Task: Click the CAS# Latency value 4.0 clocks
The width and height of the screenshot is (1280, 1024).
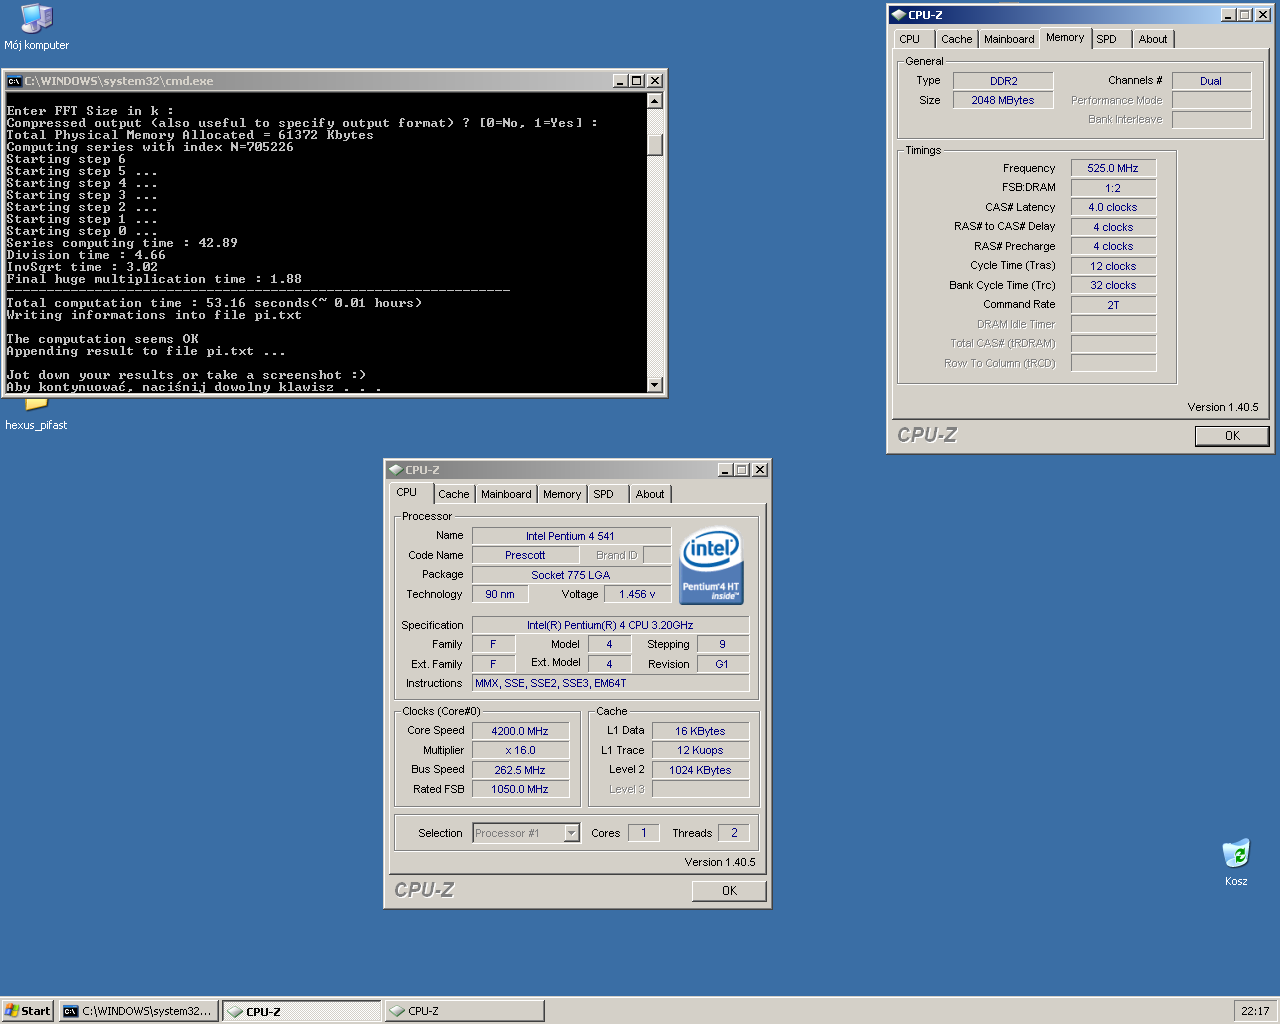Action: (1113, 207)
